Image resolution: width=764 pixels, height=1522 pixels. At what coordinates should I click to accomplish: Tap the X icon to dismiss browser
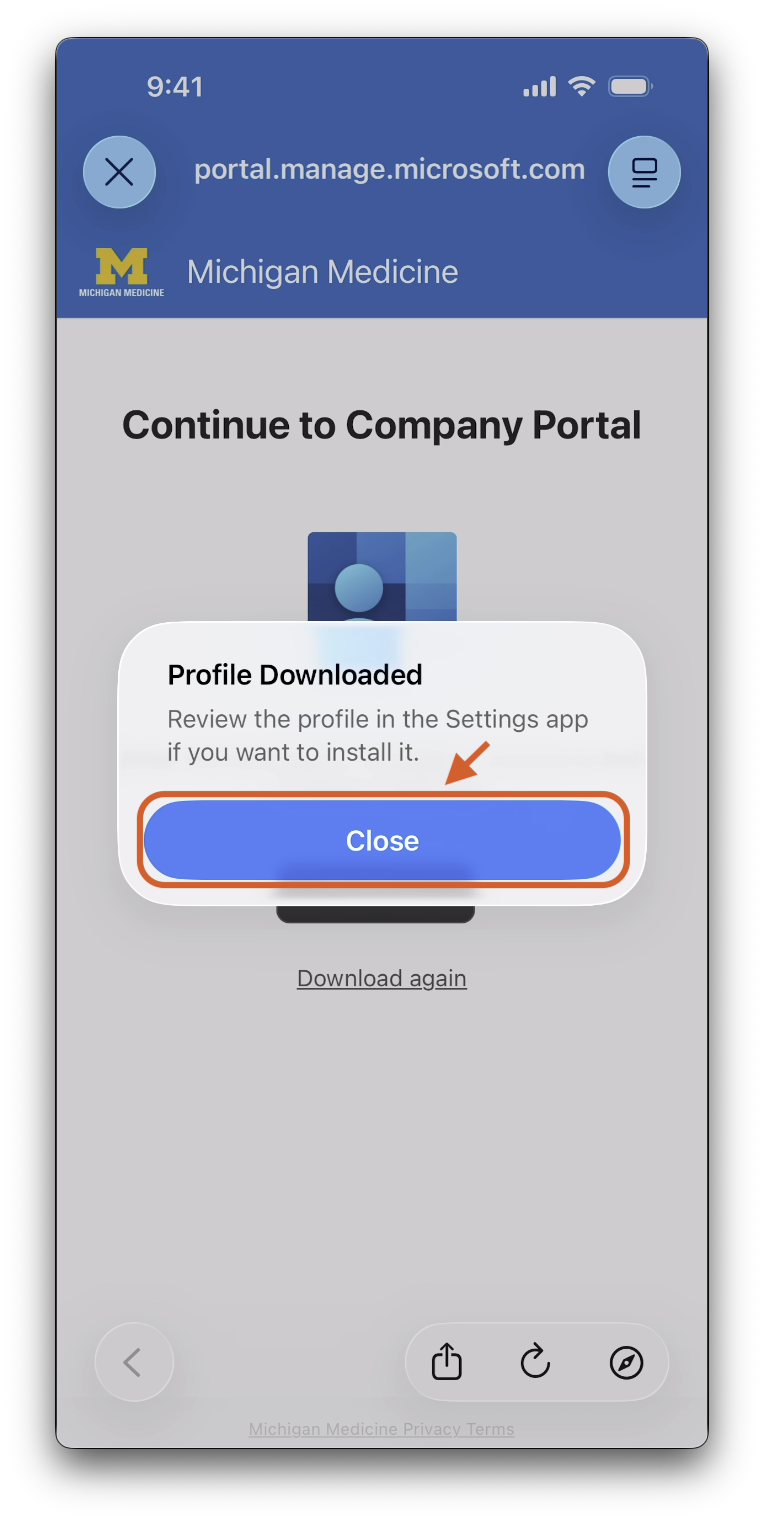click(119, 172)
